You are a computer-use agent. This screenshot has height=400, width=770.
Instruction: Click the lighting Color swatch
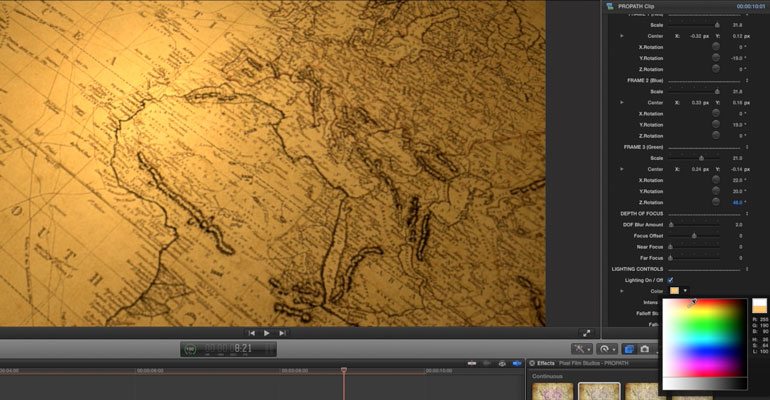coord(675,291)
